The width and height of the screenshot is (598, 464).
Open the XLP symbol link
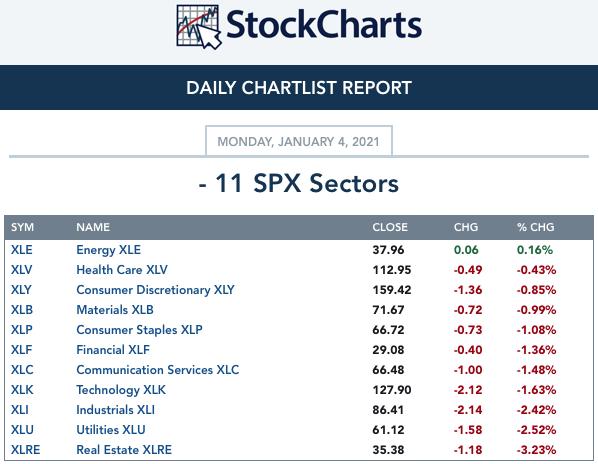pyautogui.click(x=21, y=330)
